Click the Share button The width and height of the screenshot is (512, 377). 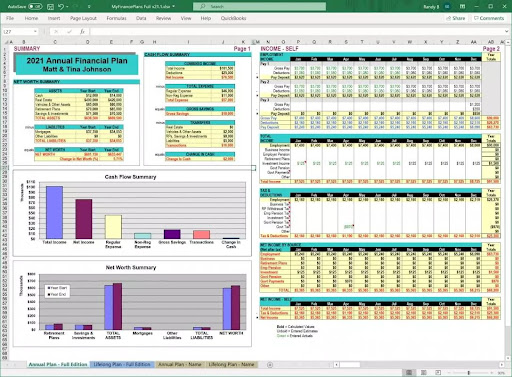pos(456,18)
